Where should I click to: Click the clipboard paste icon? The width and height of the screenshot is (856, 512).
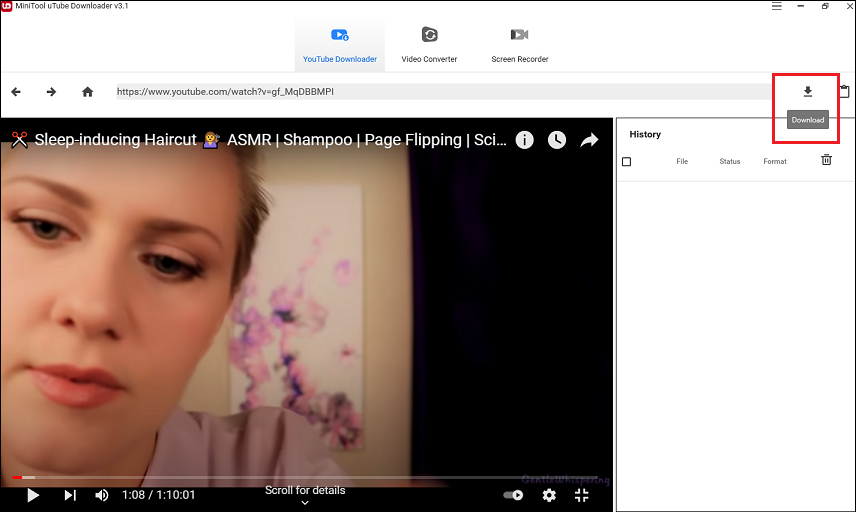pyautogui.click(x=845, y=91)
